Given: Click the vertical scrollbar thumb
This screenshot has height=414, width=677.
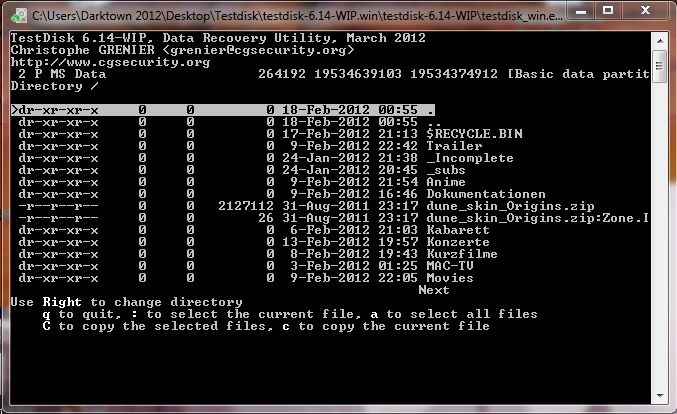Looking at the screenshot, I should pos(659,64).
